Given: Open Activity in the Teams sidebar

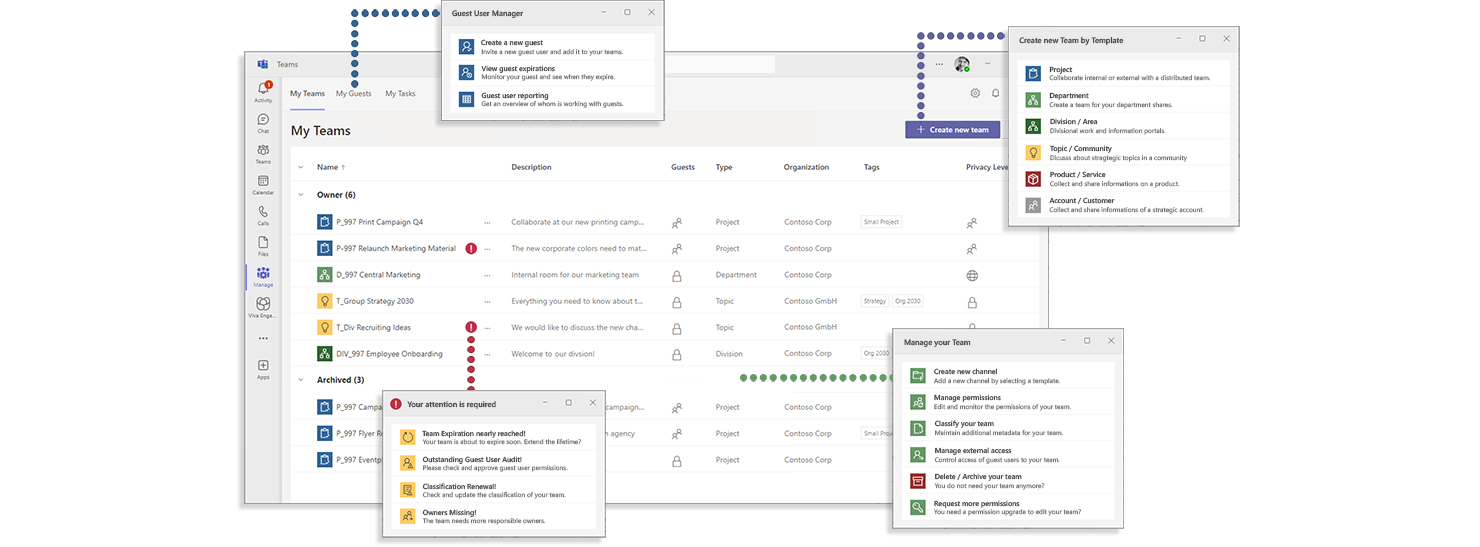Looking at the screenshot, I should tap(263, 92).
